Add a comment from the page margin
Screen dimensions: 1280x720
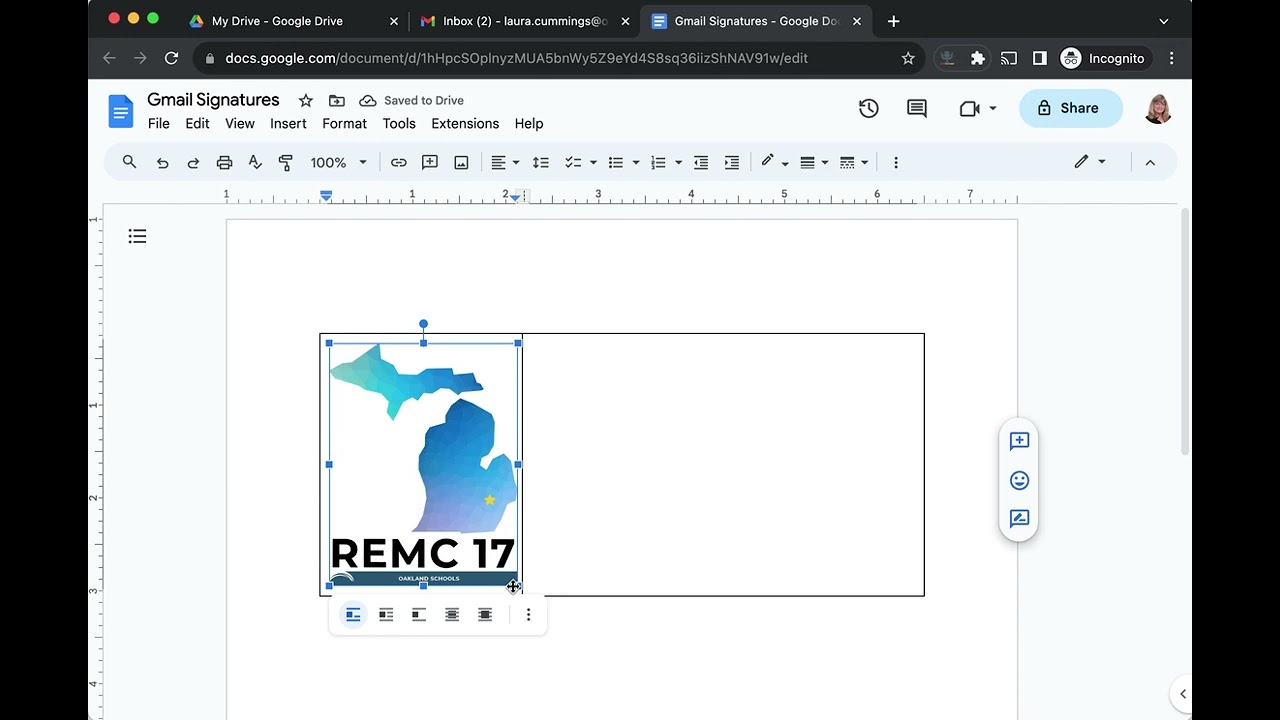tap(1019, 441)
